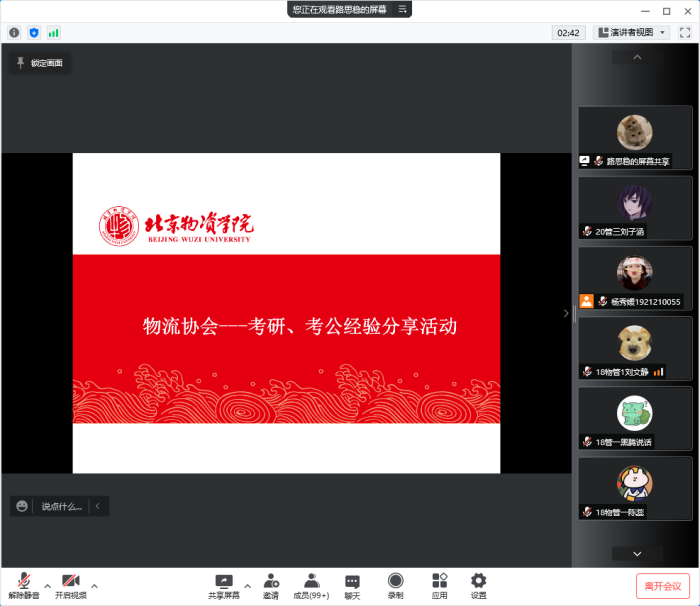Click the green network signal status icon
Viewport: 700px width, 606px height.
click(54, 33)
